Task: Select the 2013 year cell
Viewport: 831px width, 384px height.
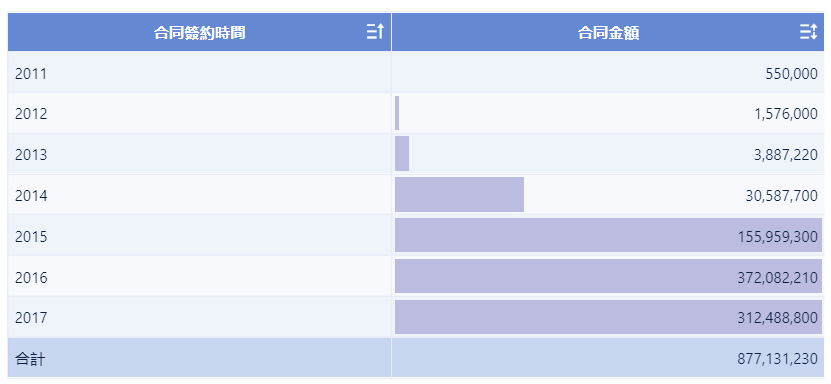Action: 200,154
